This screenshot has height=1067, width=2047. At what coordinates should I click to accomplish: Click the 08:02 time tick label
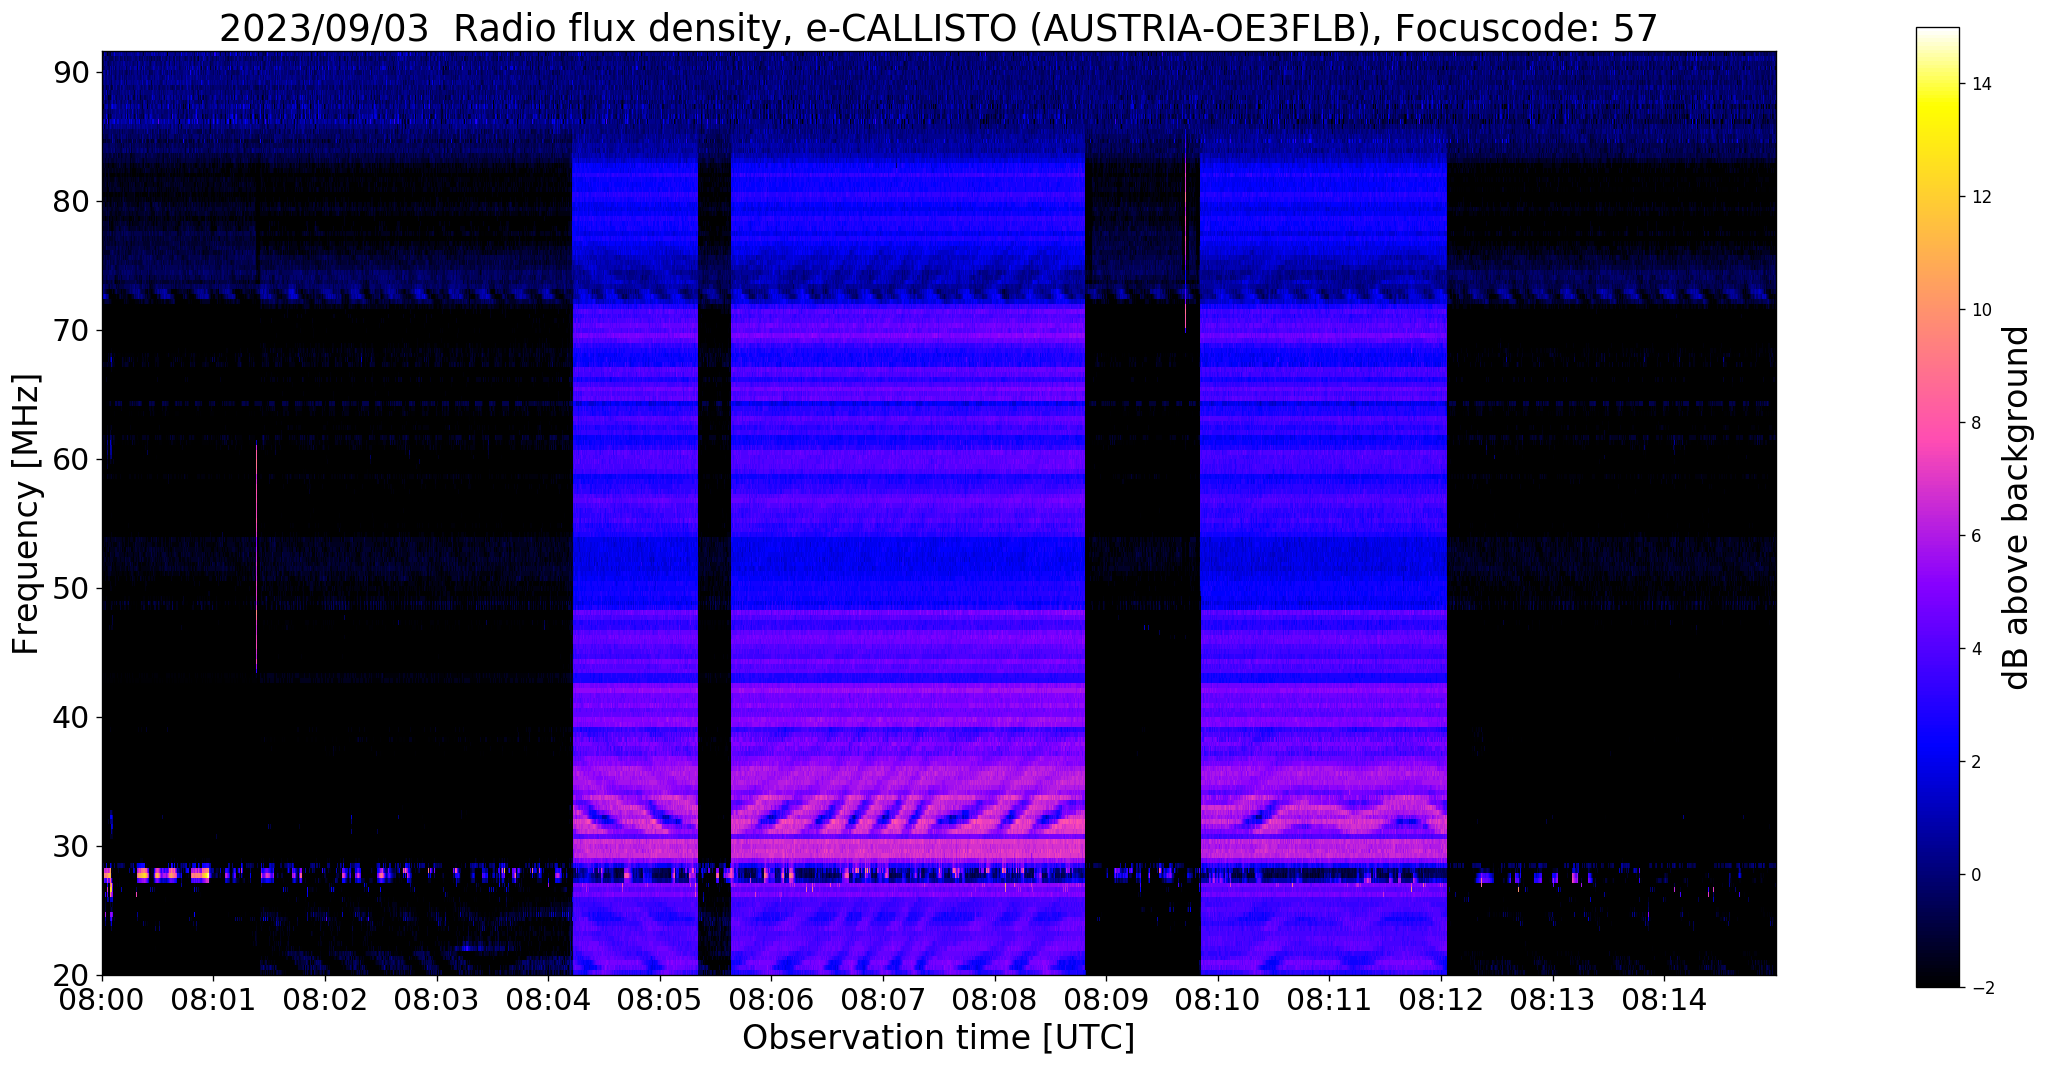pyautogui.click(x=325, y=999)
